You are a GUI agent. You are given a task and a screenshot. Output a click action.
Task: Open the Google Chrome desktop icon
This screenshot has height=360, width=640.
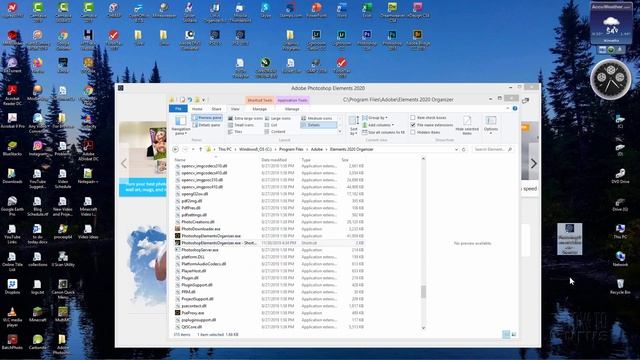63,40
